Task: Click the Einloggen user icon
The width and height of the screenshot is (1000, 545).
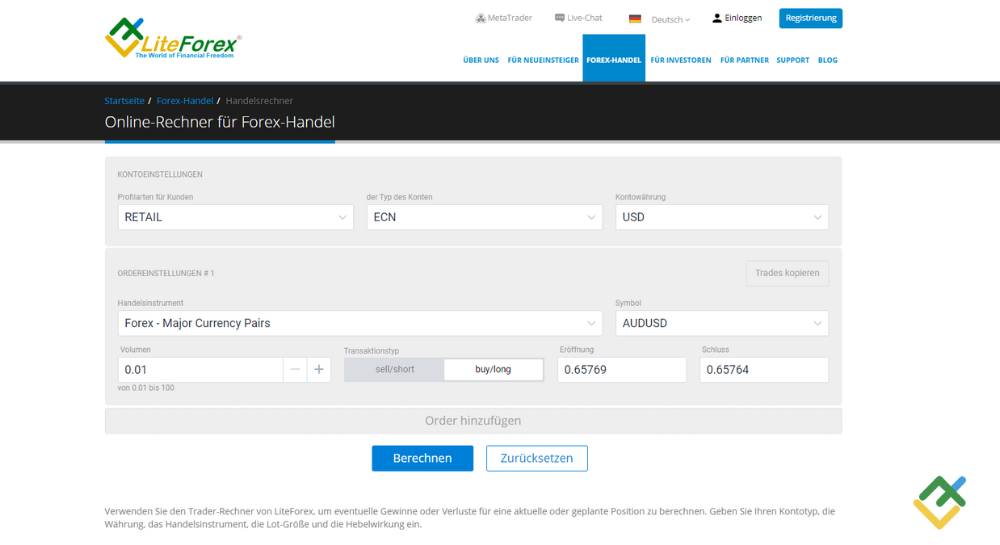Action: 717,18
